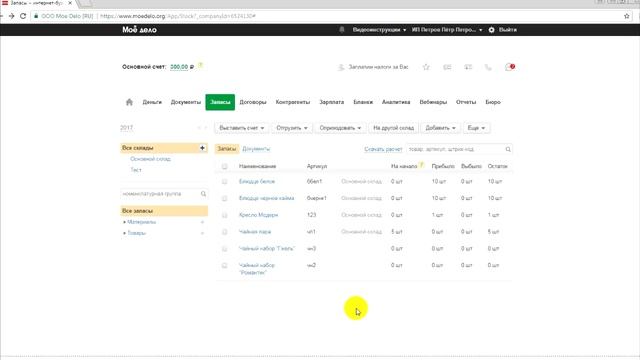Click the Скачать расчет link
The width and height of the screenshot is (640, 360).
(x=383, y=149)
